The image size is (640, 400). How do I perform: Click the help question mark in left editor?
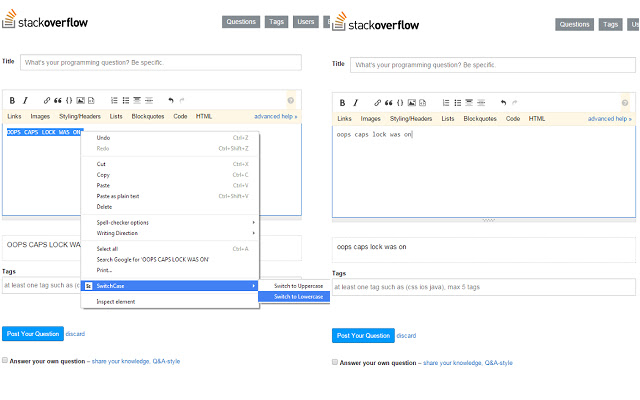click(x=290, y=101)
